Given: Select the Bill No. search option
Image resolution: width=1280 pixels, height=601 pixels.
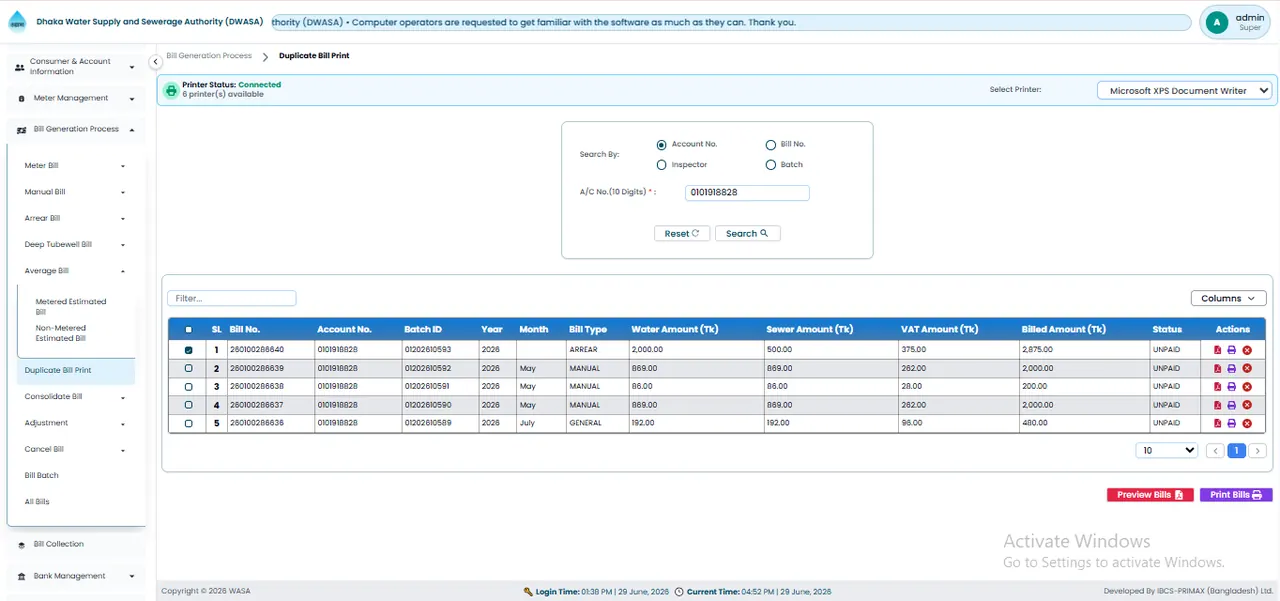Looking at the screenshot, I should tap(771, 144).
